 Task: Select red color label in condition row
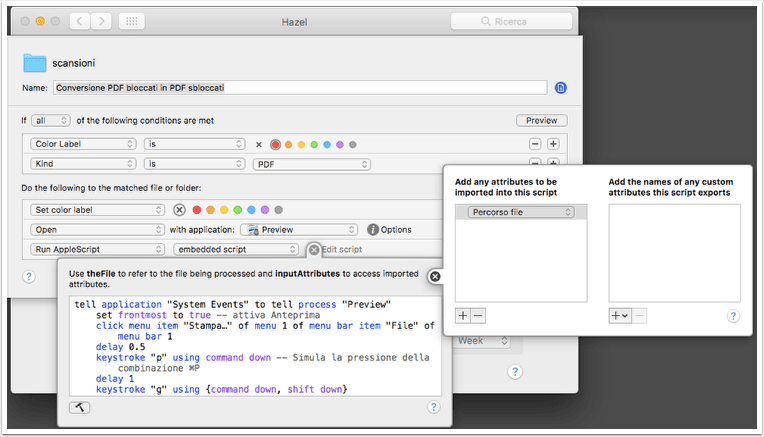click(x=275, y=144)
